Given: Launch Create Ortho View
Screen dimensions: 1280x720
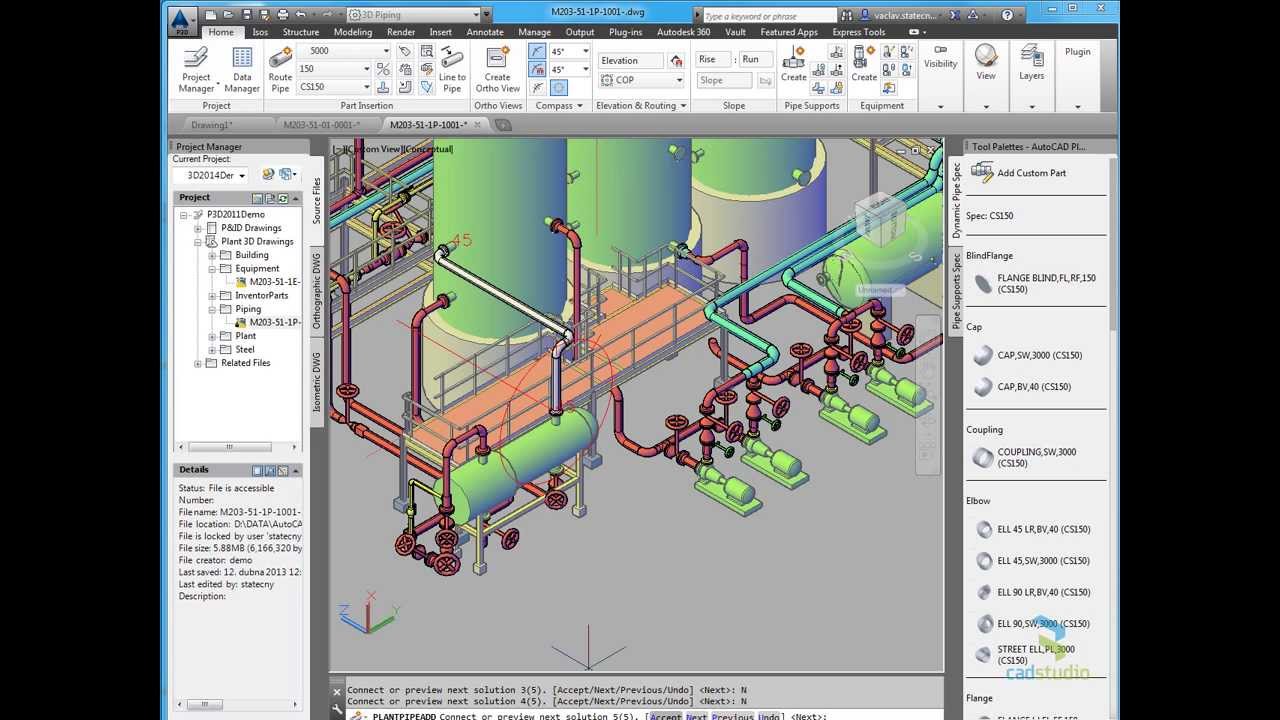Looking at the screenshot, I should coord(497,69).
